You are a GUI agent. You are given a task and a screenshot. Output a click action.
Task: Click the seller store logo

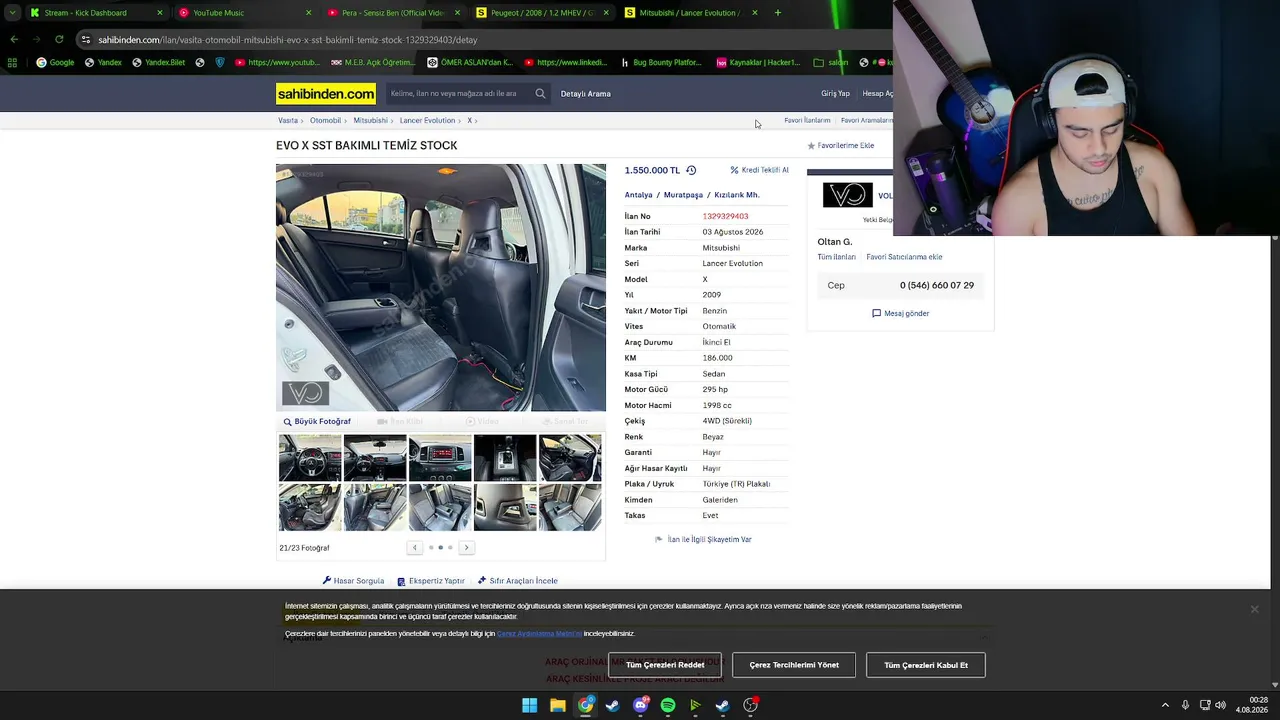click(847, 195)
